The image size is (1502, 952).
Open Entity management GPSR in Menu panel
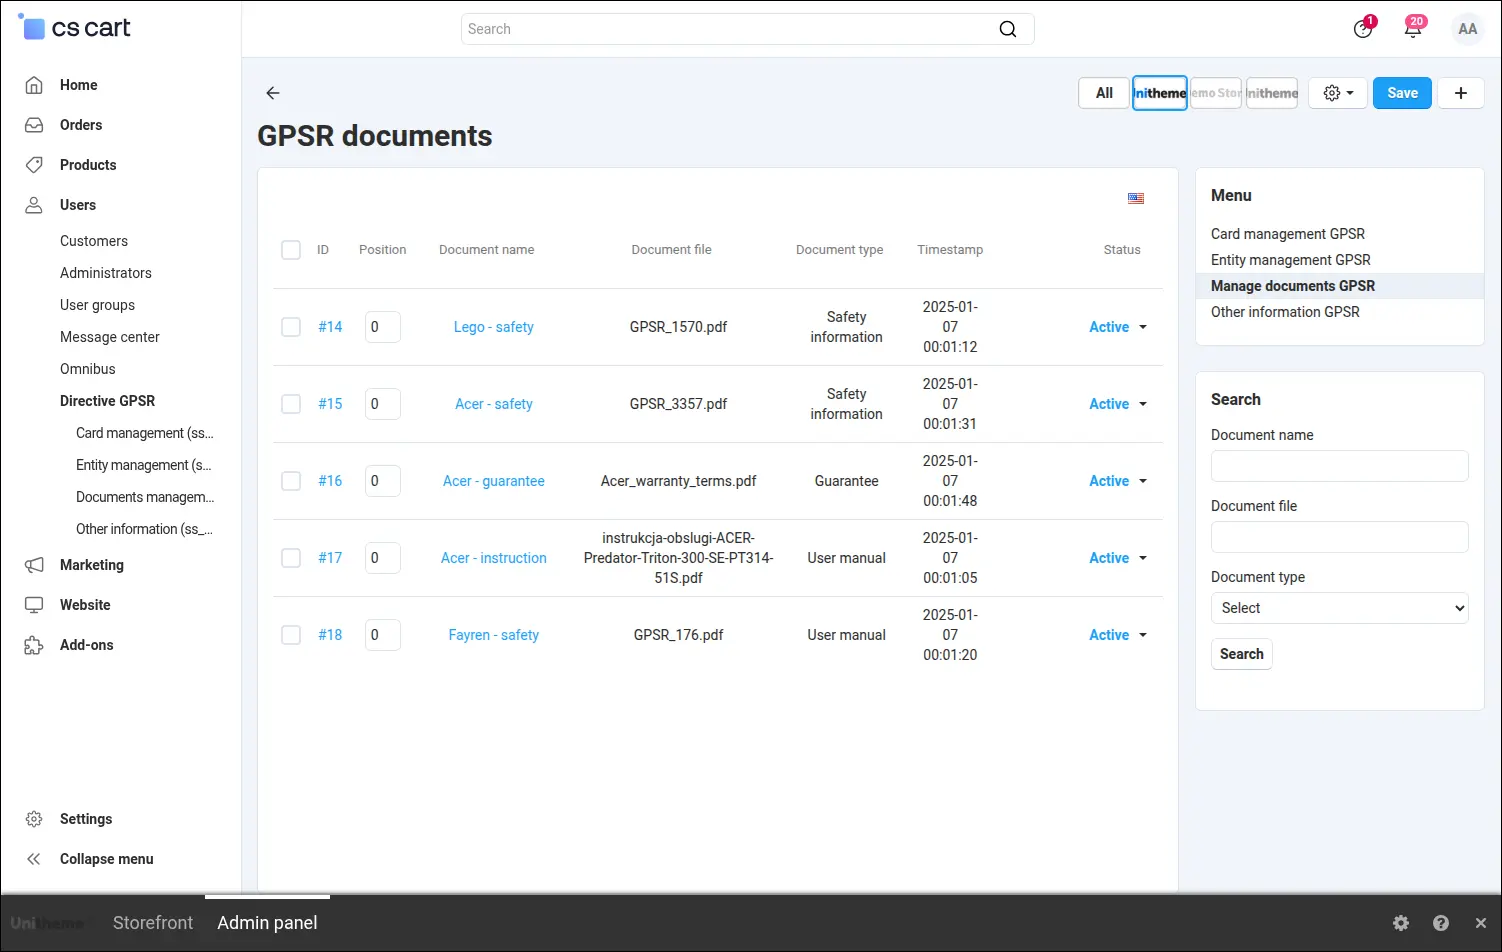[x=1290, y=260]
